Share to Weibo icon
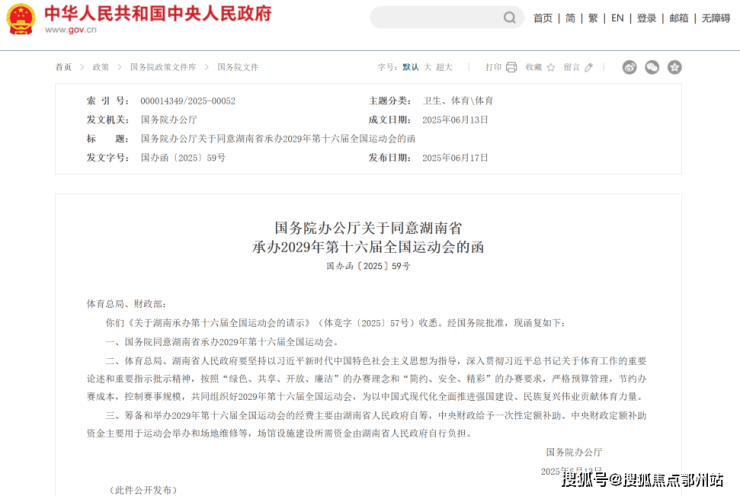Screen dimensions: 740x496 click(630, 67)
